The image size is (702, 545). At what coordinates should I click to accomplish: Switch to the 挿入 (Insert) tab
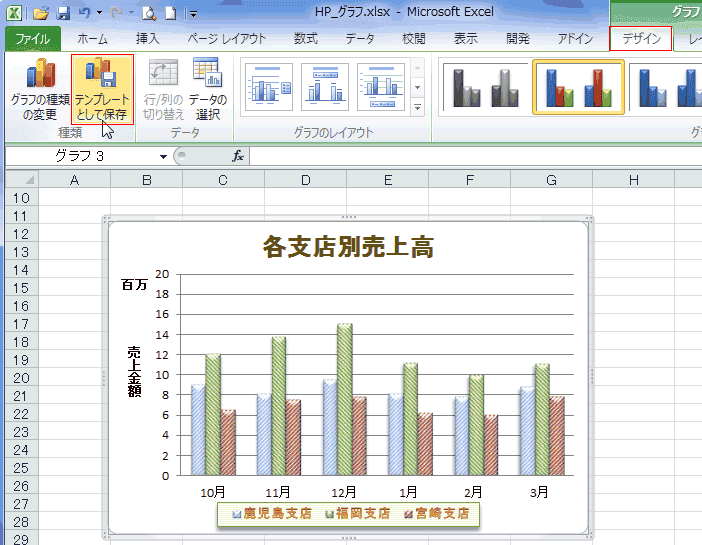(147, 39)
